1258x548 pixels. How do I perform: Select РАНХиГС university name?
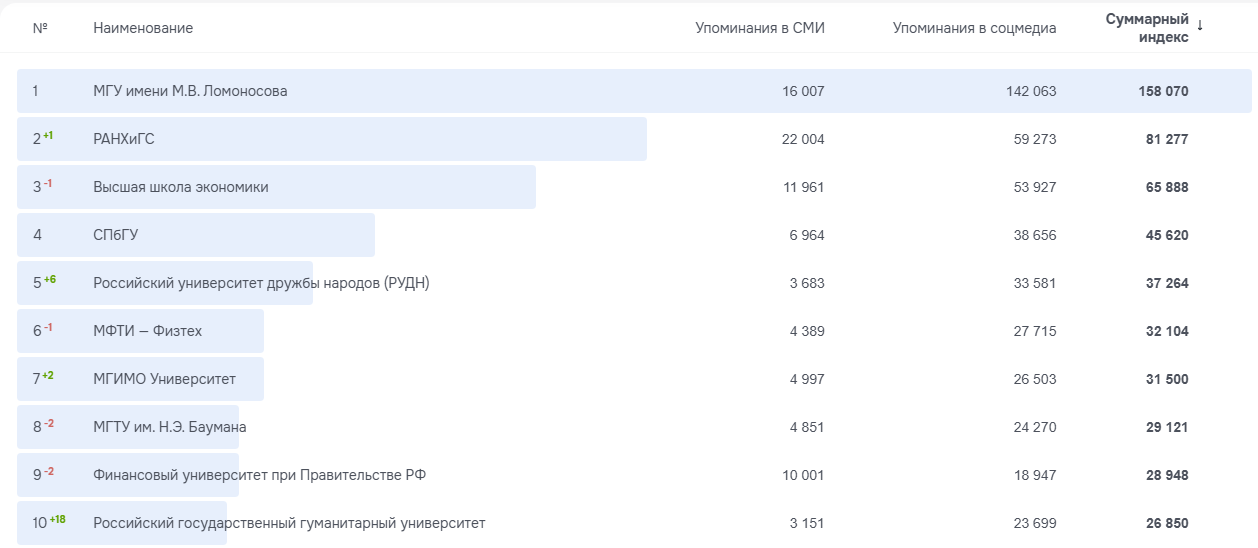pos(124,139)
